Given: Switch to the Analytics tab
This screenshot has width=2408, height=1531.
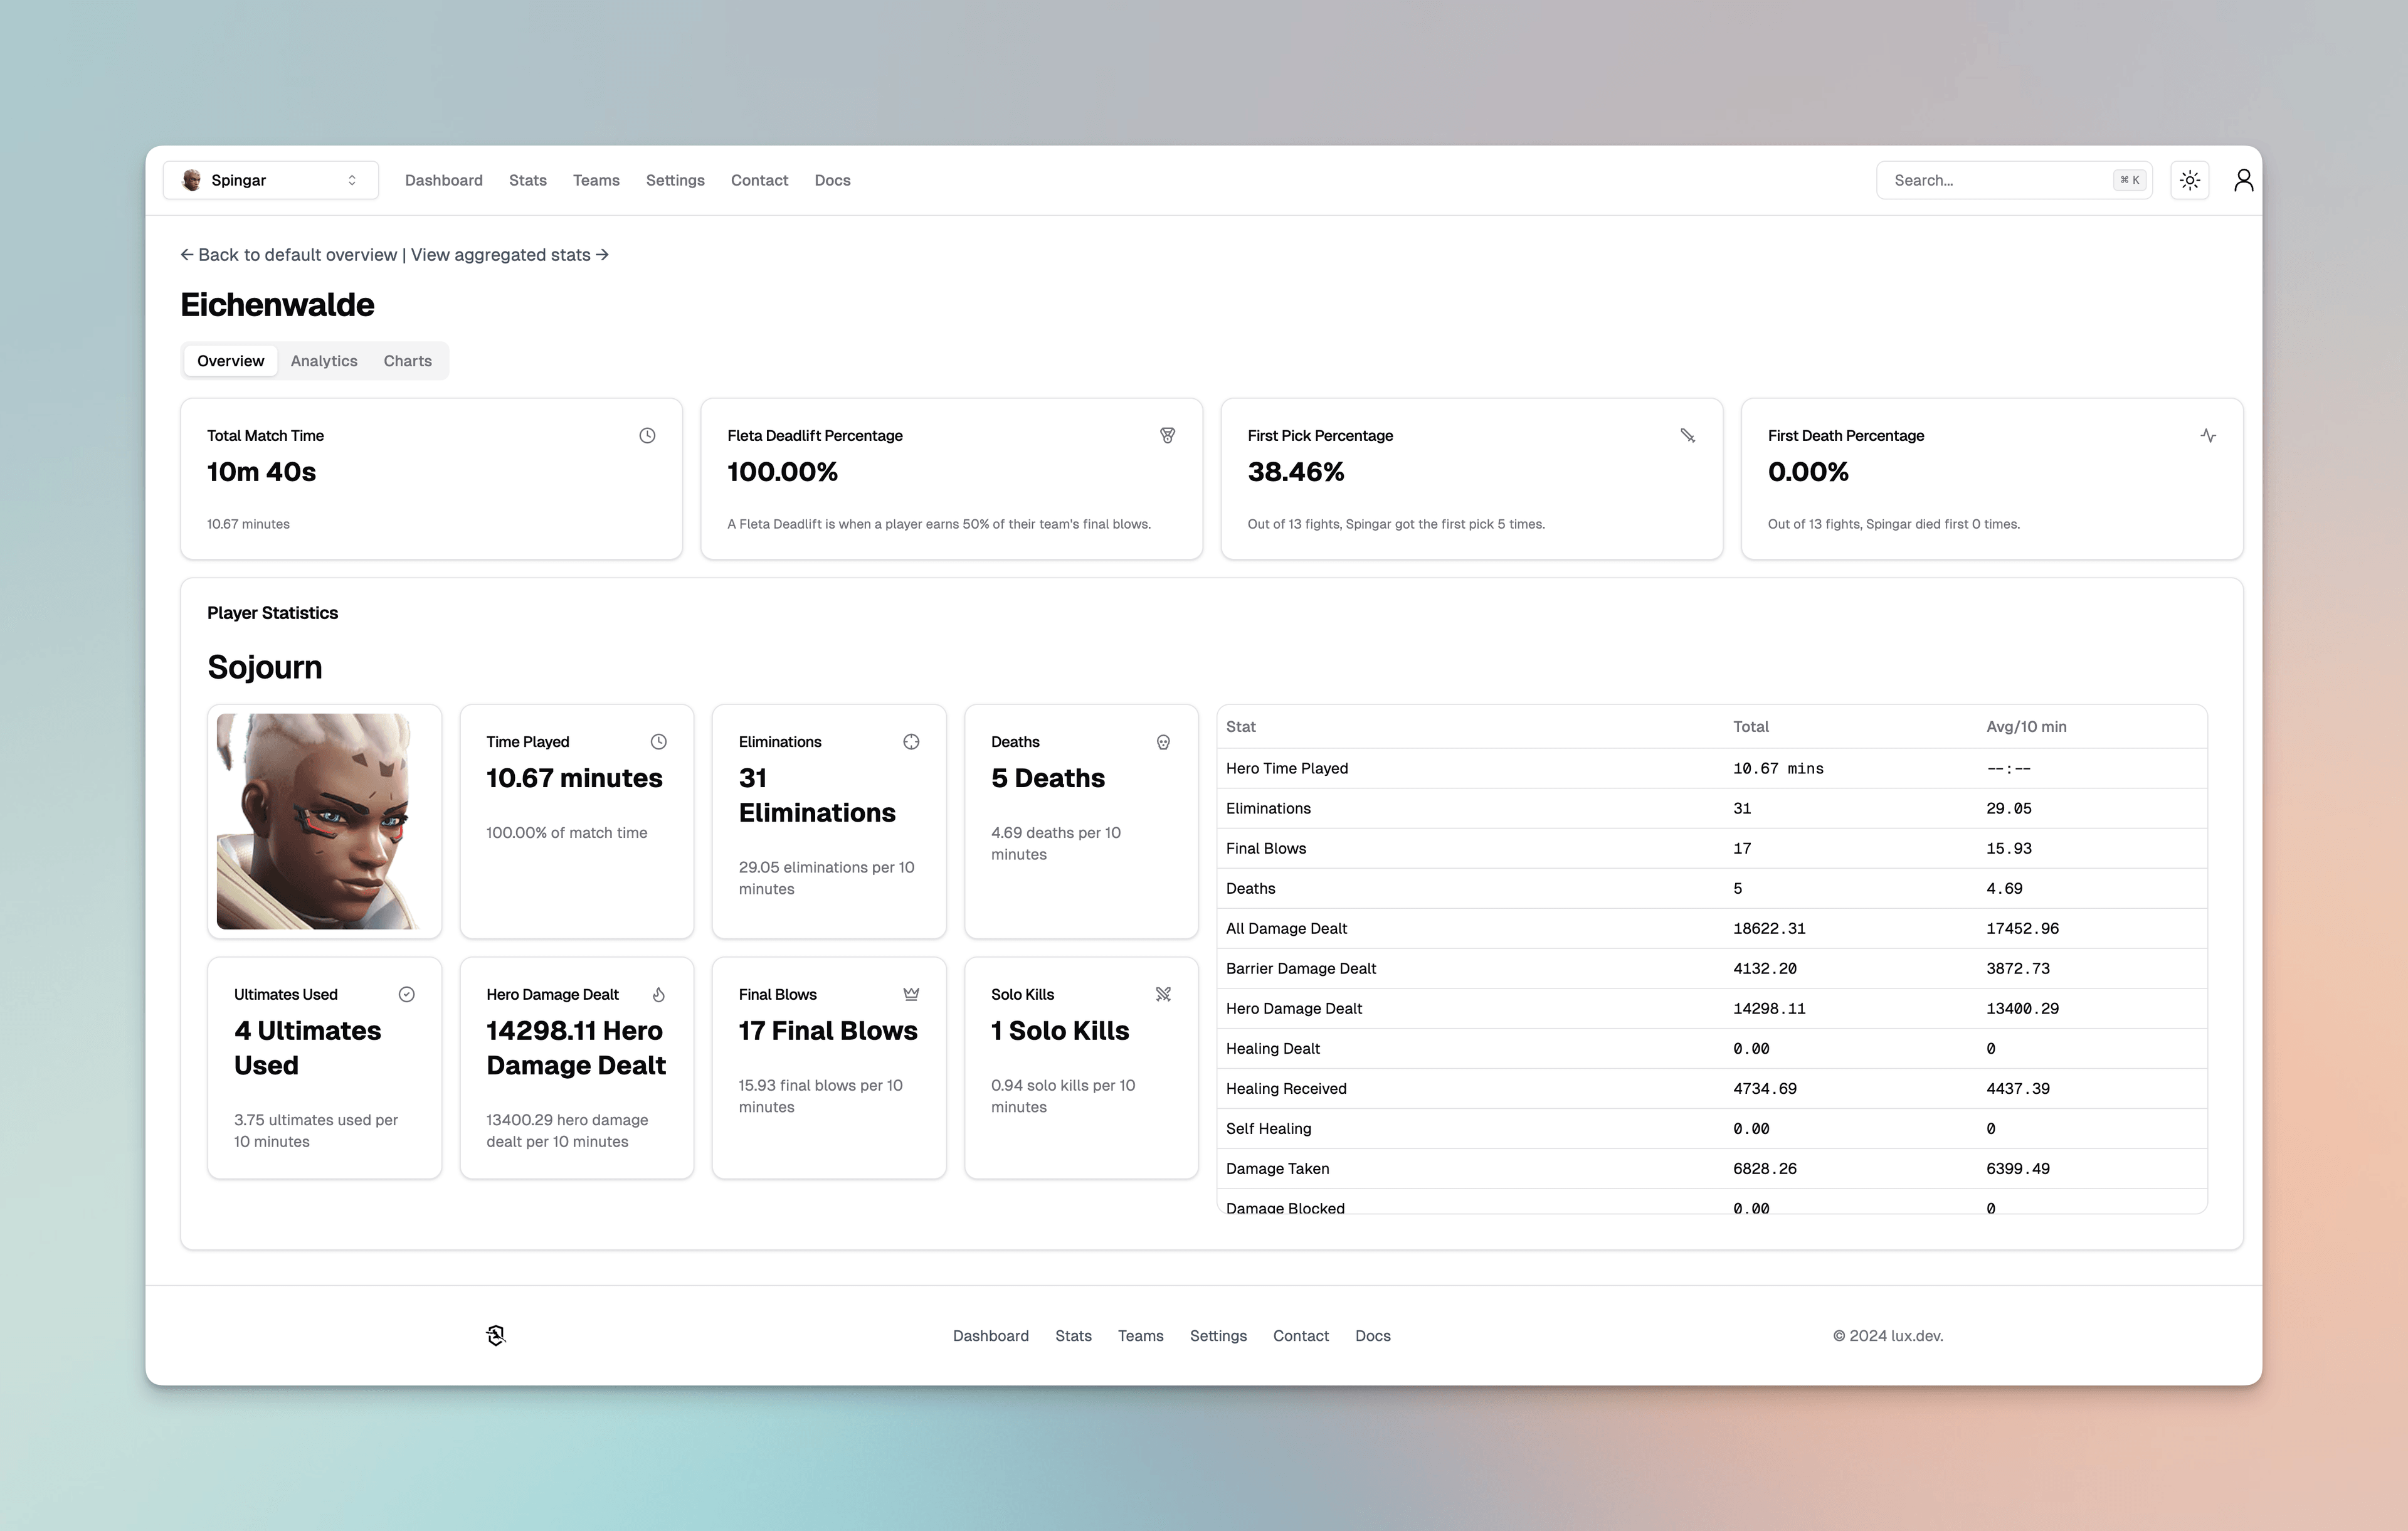Looking at the screenshot, I should (x=324, y=361).
